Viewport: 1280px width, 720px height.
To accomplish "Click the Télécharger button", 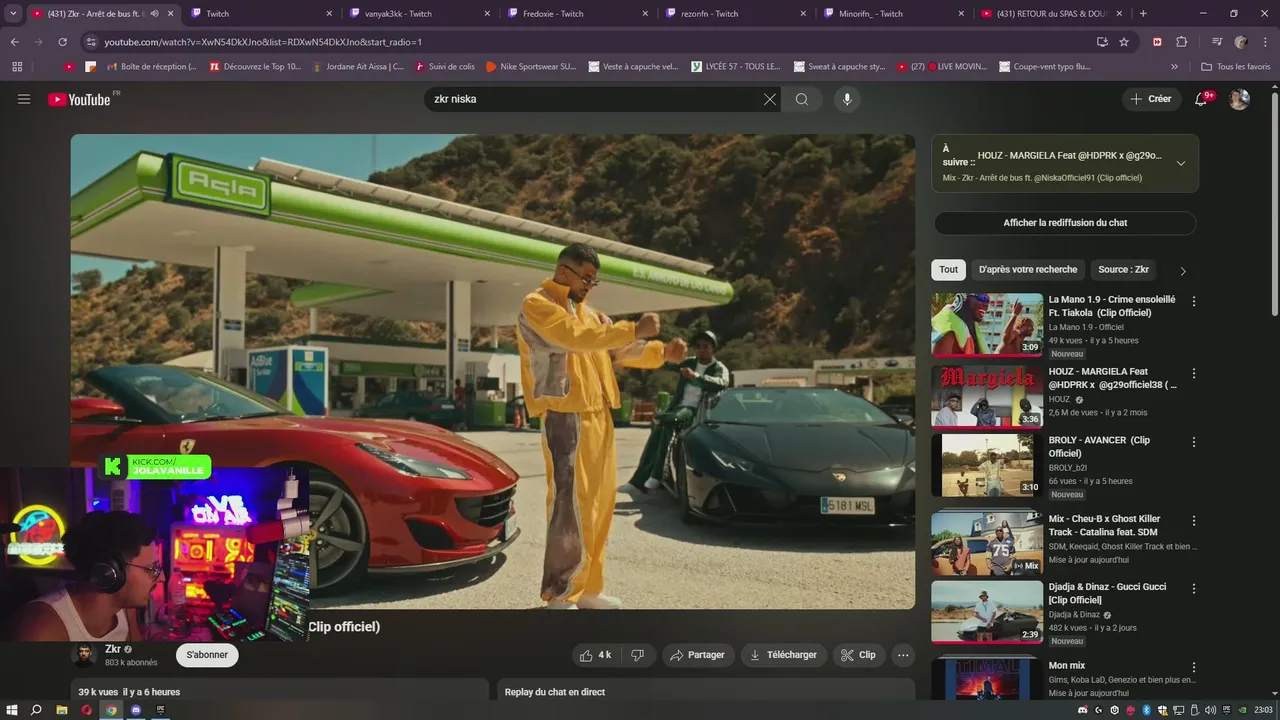I will pyautogui.click(x=783, y=655).
